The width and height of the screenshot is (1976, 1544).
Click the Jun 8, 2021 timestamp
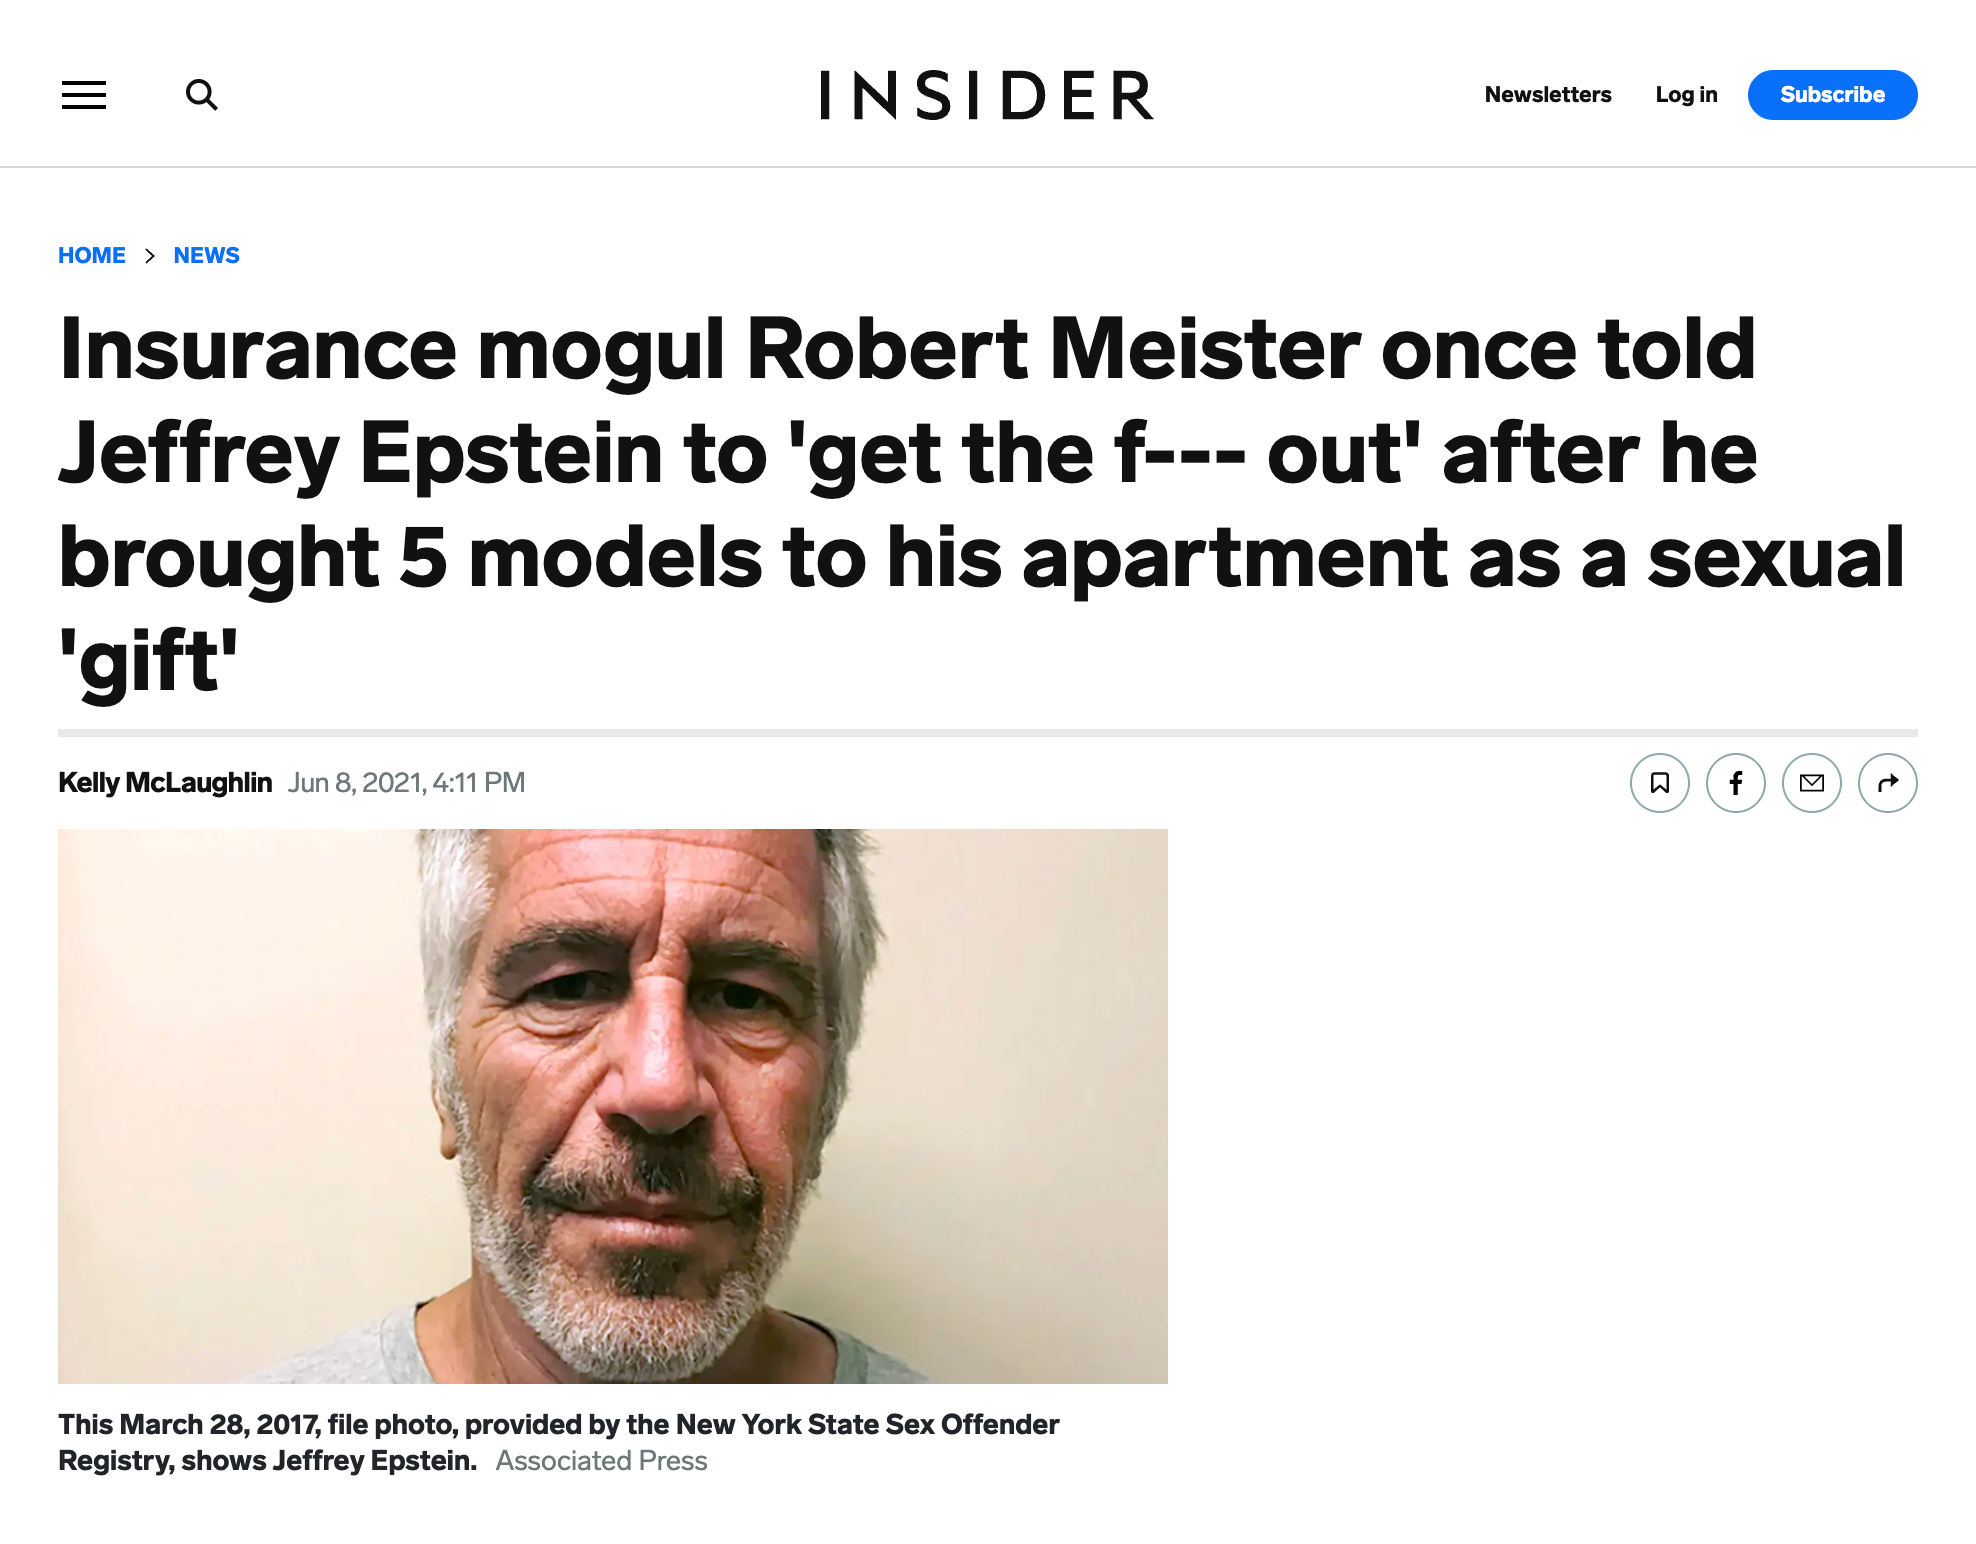click(406, 783)
